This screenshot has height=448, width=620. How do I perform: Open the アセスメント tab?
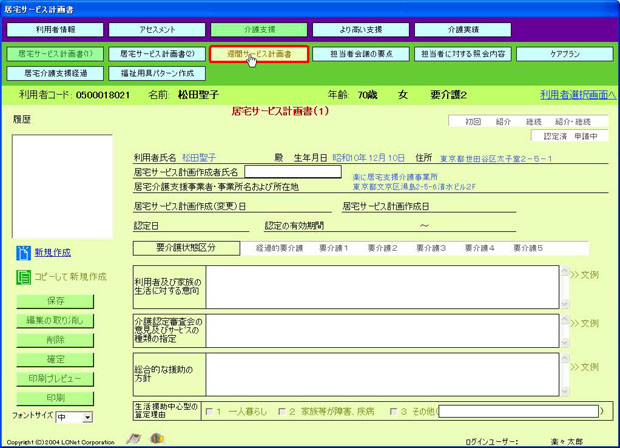157,30
